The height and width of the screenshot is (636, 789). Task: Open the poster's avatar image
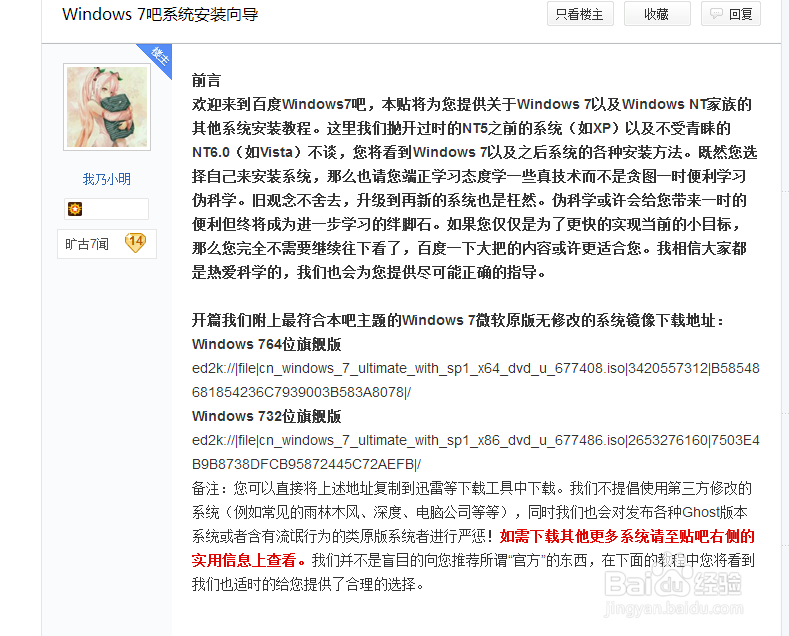107,107
